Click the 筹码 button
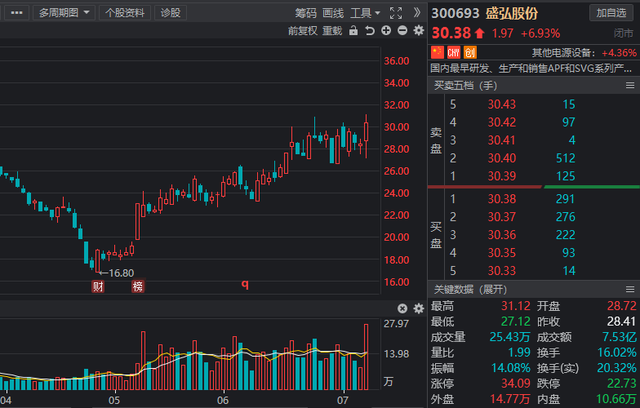 [x=306, y=13]
